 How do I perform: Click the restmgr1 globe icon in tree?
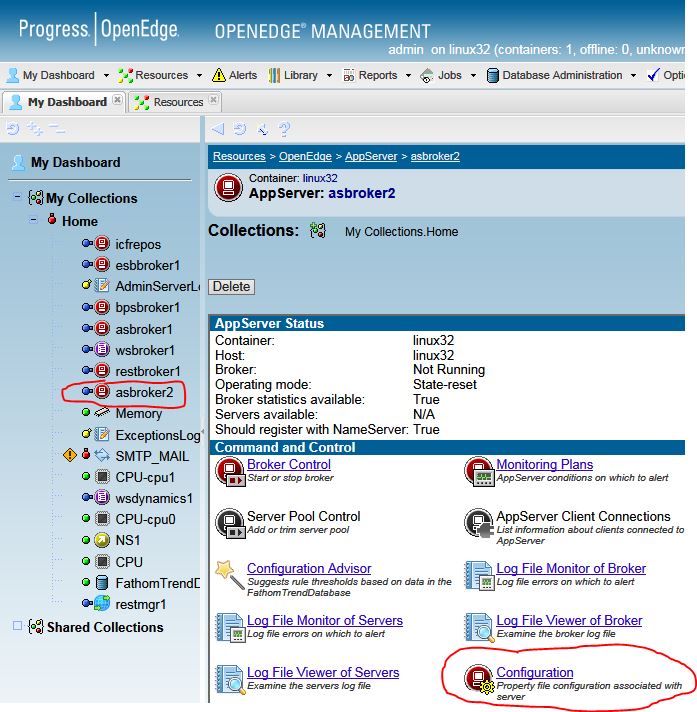click(x=102, y=603)
